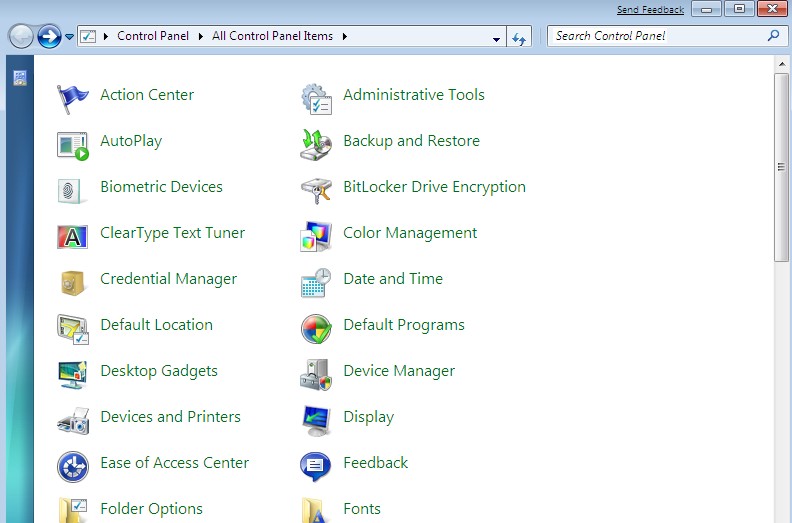Open the ClearType Text Tuner link
This screenshot has width=792, height=523.
point(172,233)
